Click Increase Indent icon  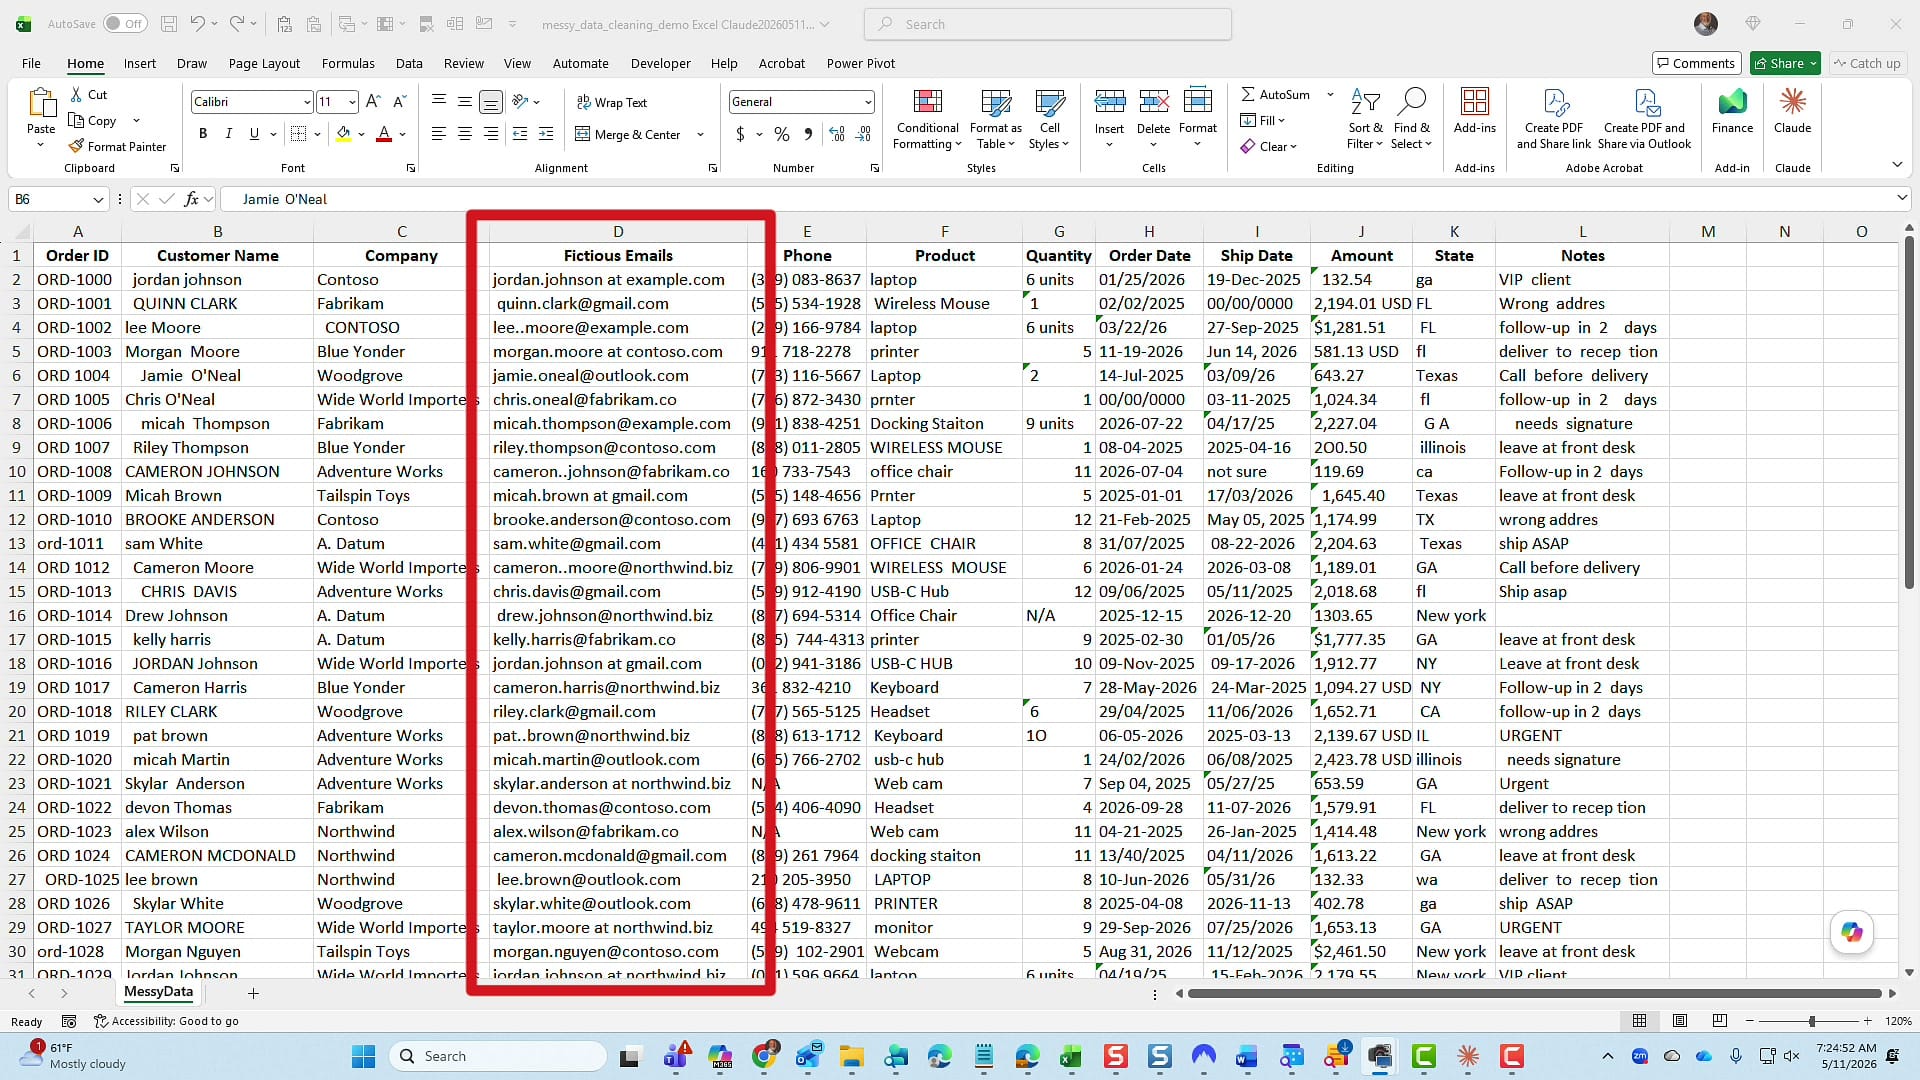point(546,134)
